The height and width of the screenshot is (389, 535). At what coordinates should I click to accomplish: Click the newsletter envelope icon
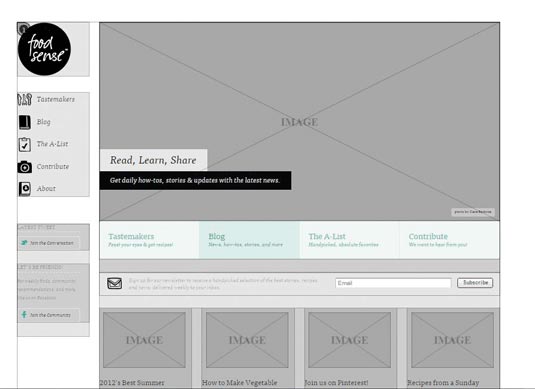point(114,283)
